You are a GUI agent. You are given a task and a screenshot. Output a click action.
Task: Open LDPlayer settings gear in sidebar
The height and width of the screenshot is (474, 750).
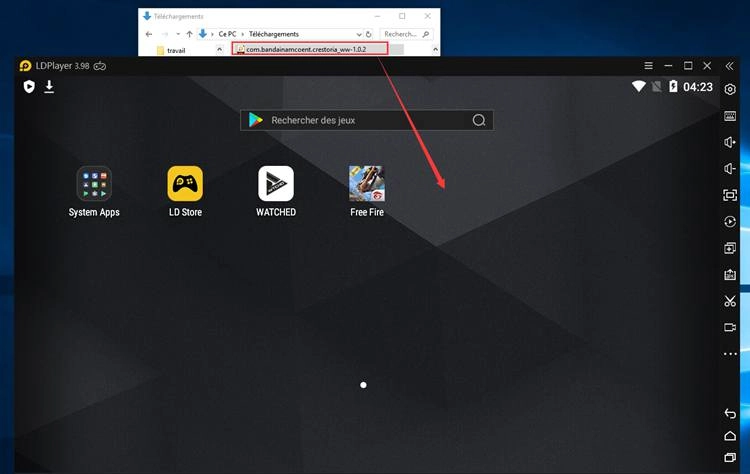[730, 89]
